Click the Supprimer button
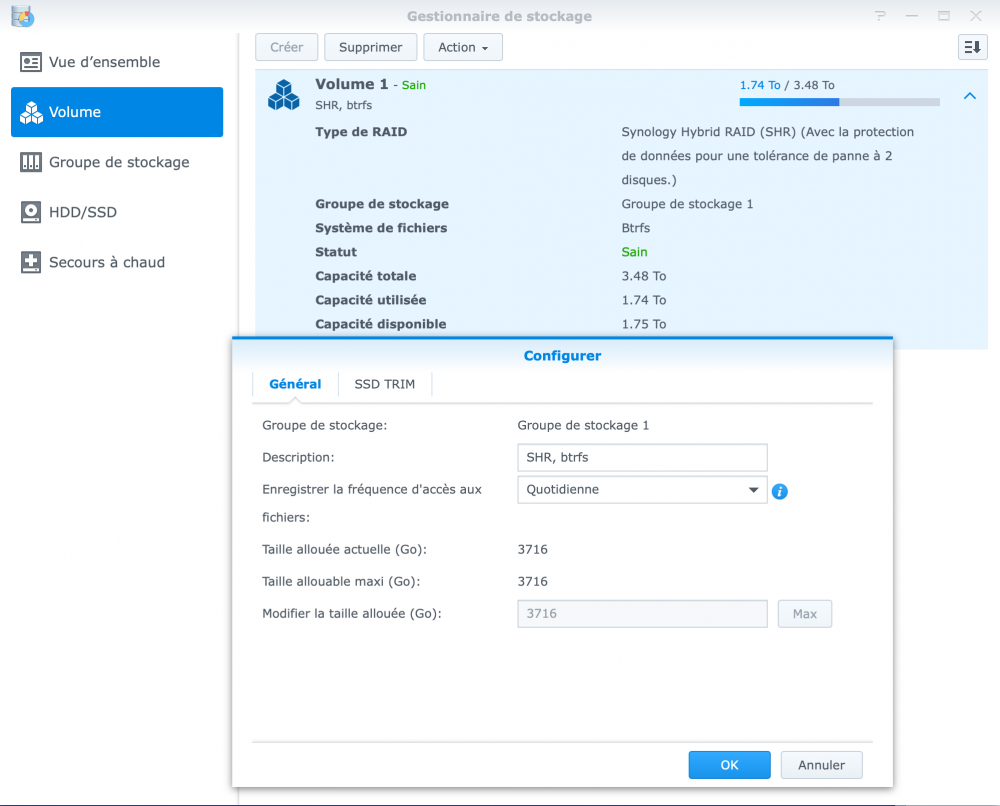1000x806 pixels. tap(370, 47)
